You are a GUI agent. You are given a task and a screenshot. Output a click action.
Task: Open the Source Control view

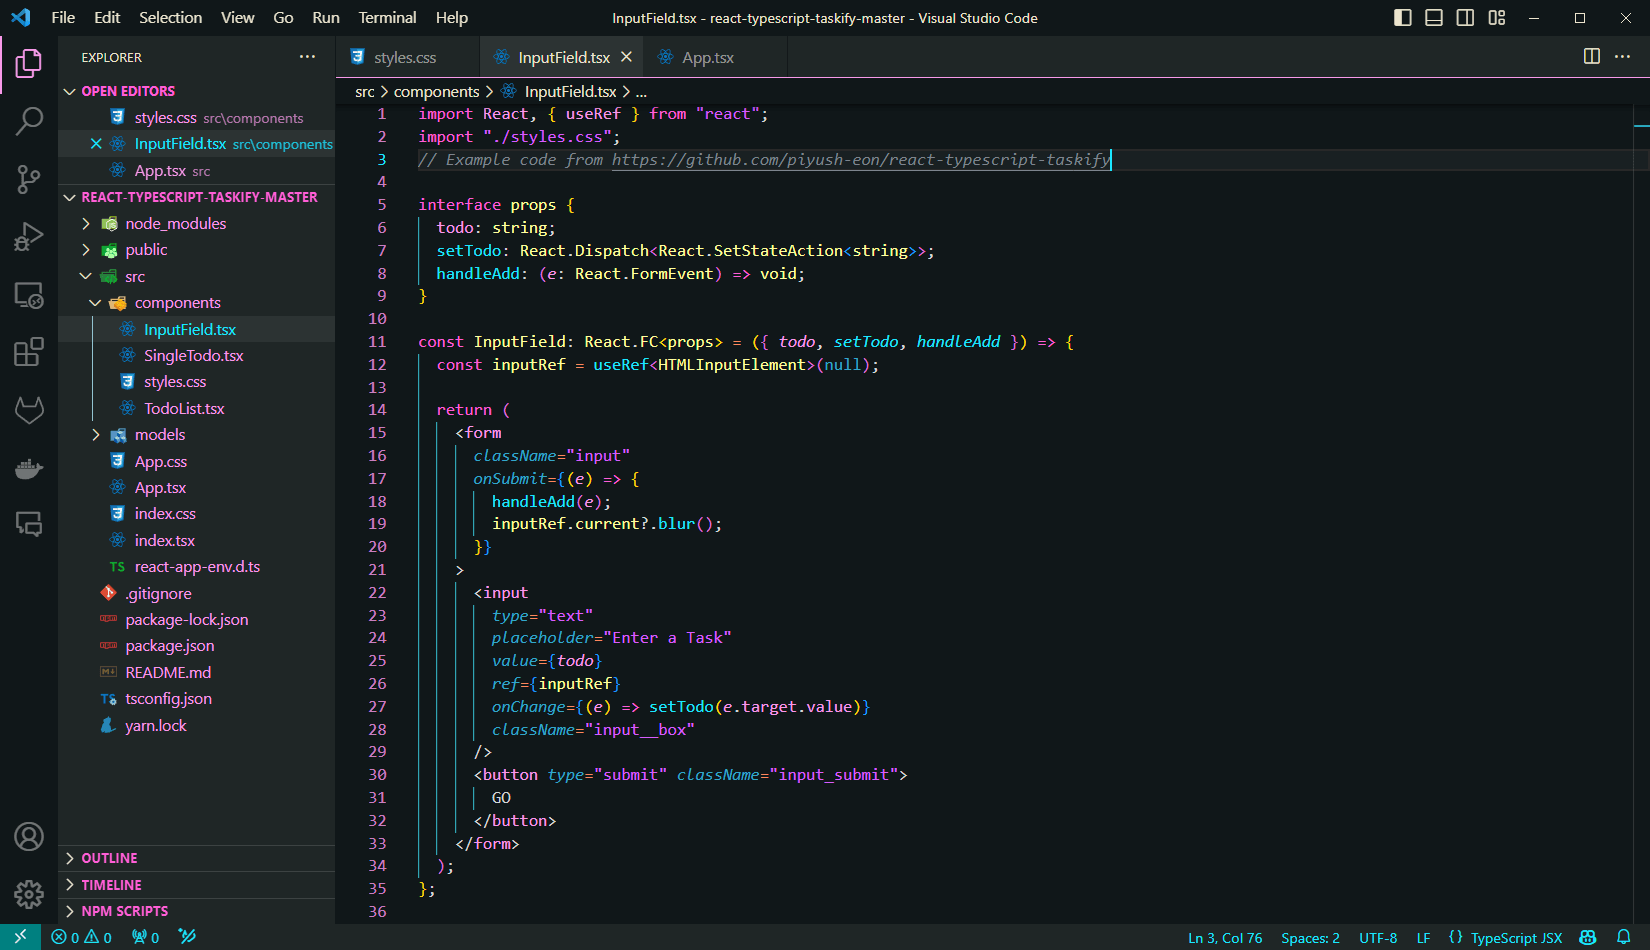29,180
